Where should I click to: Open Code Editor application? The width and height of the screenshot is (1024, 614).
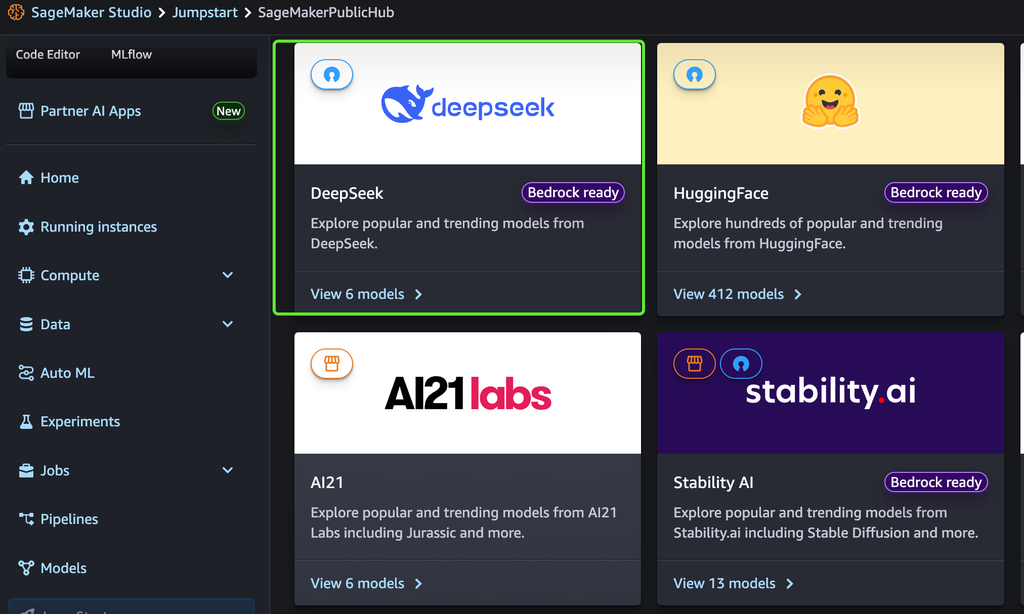[x=48, y=55]
